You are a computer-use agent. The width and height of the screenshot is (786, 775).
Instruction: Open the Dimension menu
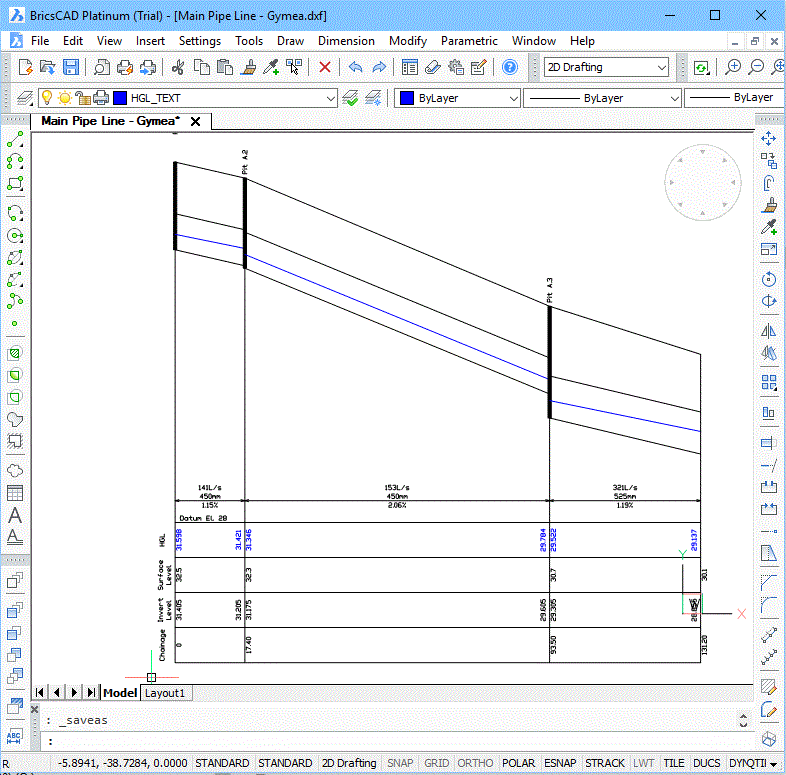346,41
